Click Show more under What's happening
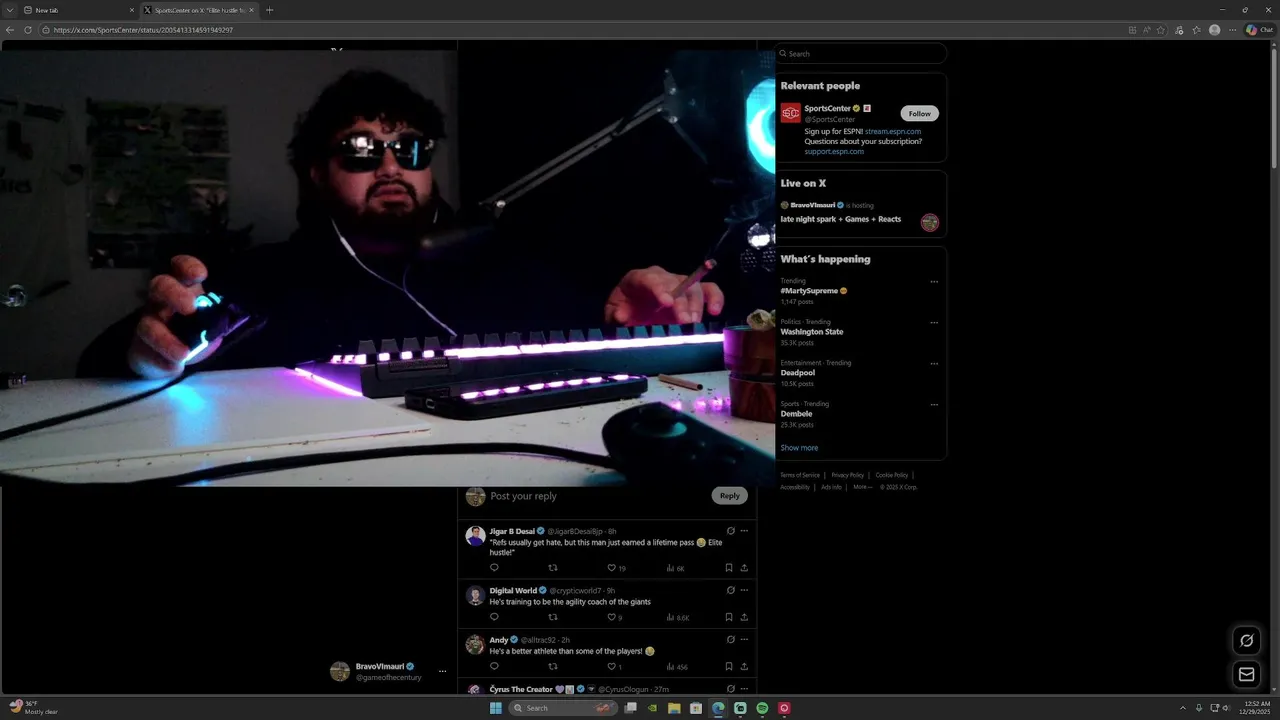 [x=799, y=448]
